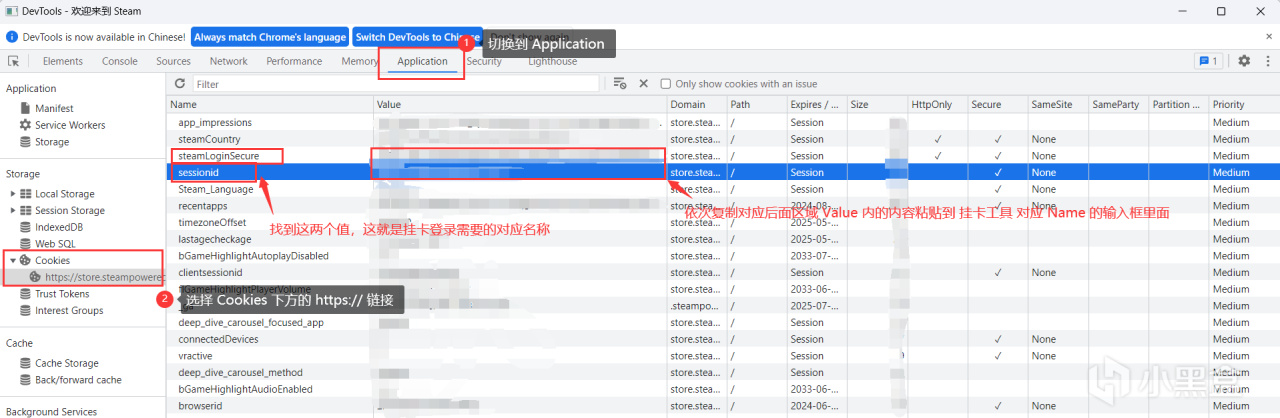Click Always match Chrome's language button

(x=268, y=37)
